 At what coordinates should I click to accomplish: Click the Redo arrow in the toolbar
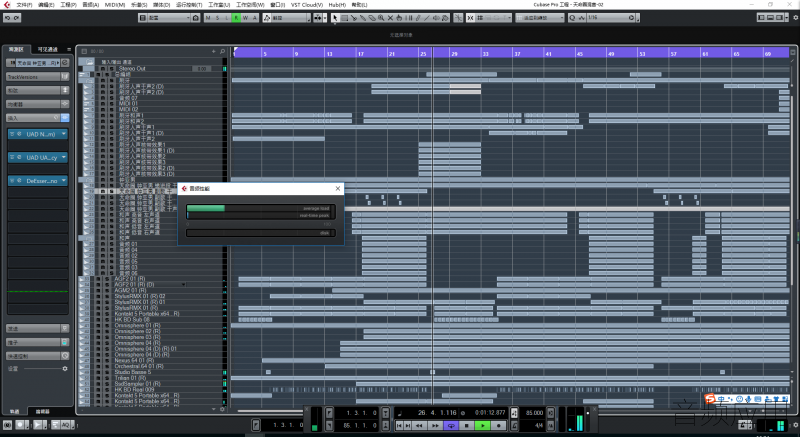[16, 17]
